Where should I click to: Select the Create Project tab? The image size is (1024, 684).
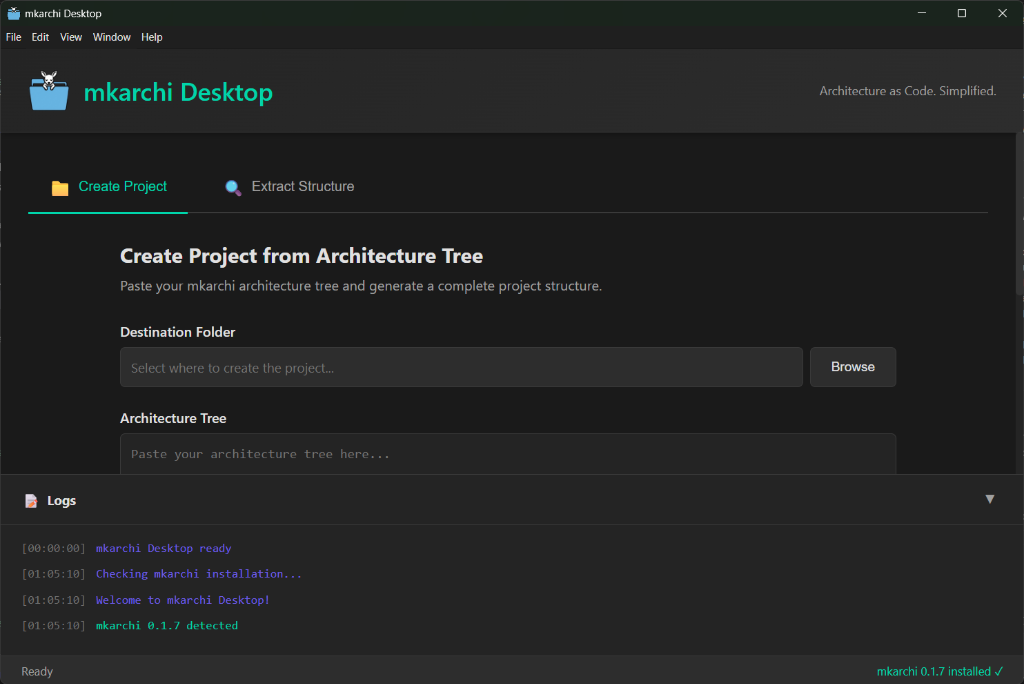(x=122, y=186)
